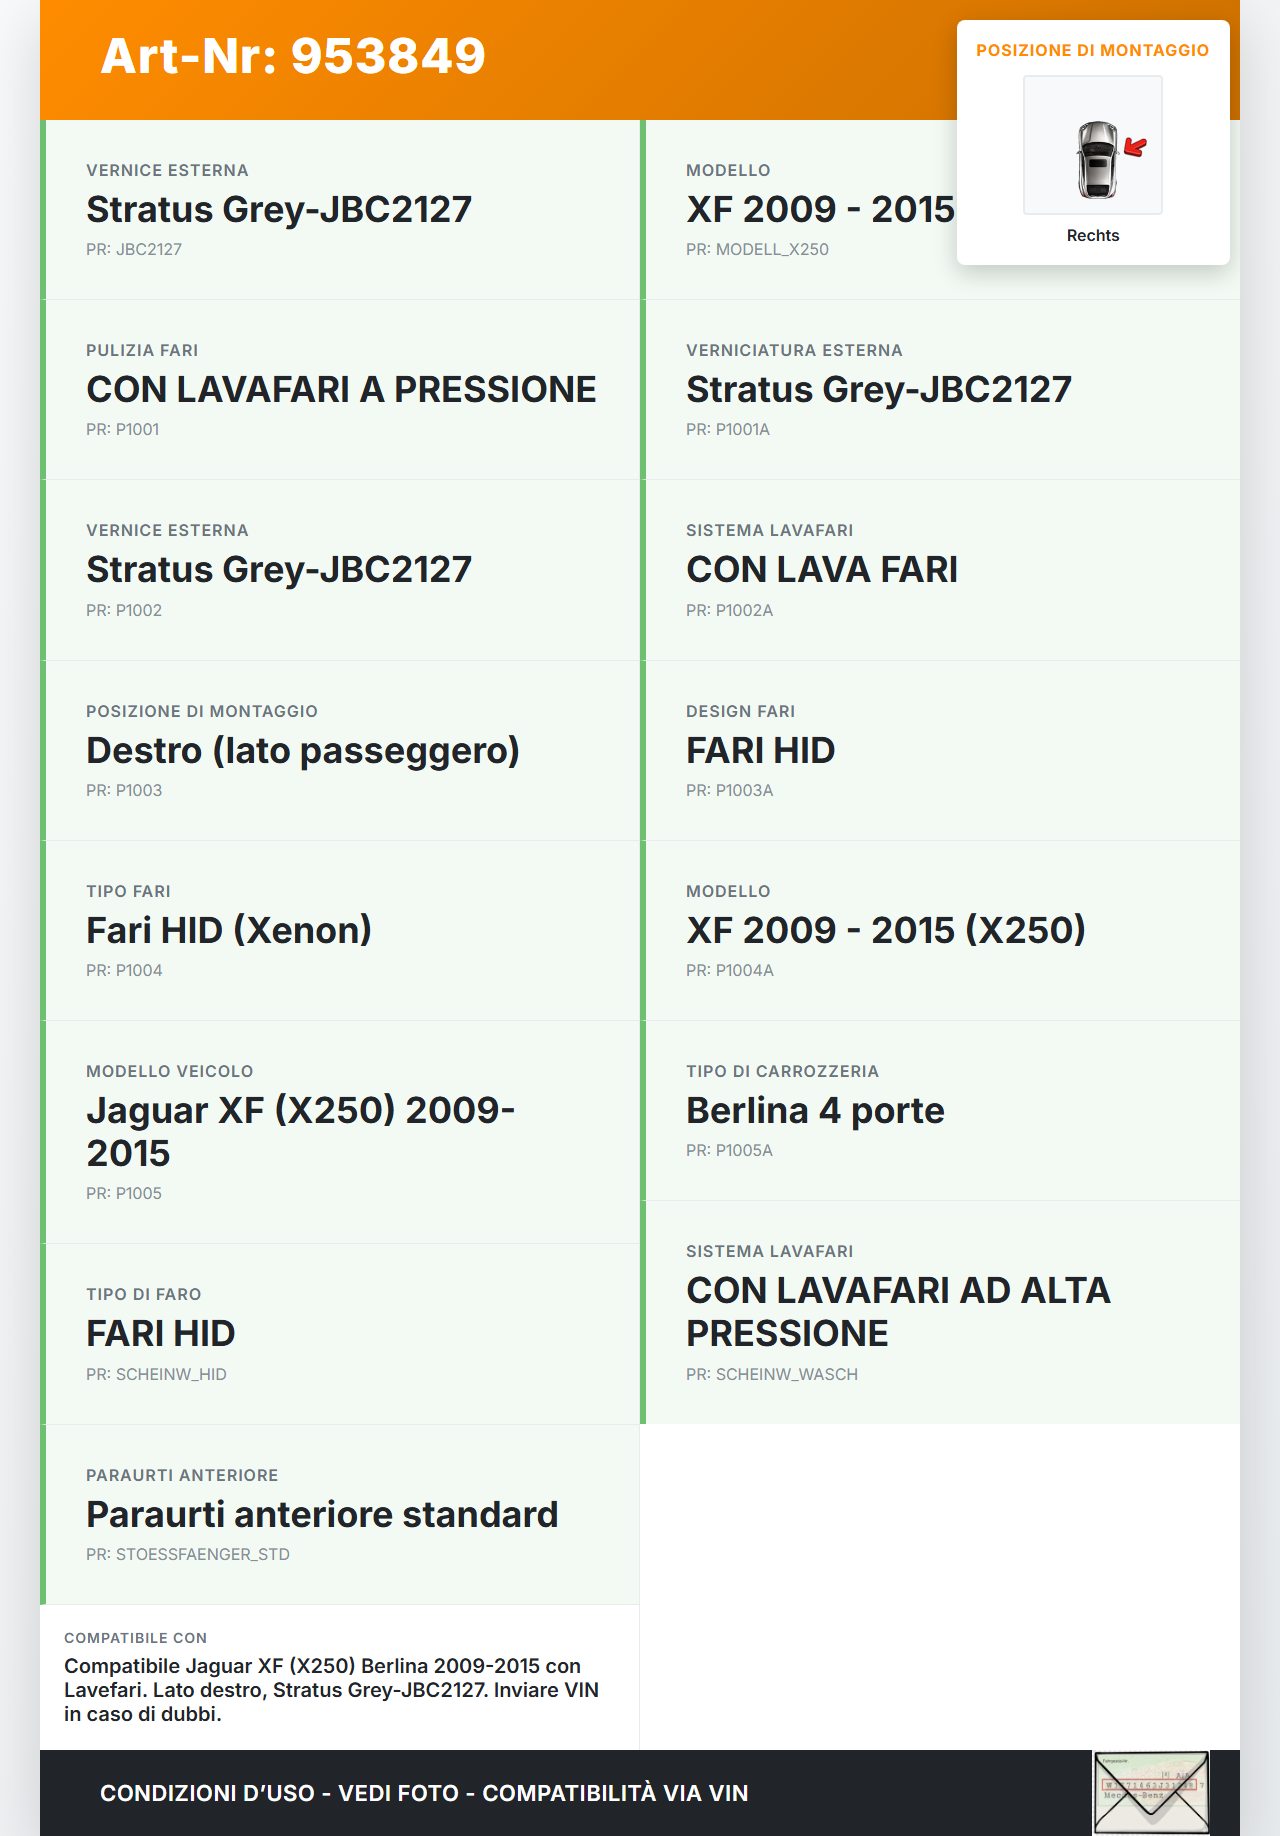
Task: Select the "Fari HID (Xenon)" spec entry
Action: click(x=229, y=930)
